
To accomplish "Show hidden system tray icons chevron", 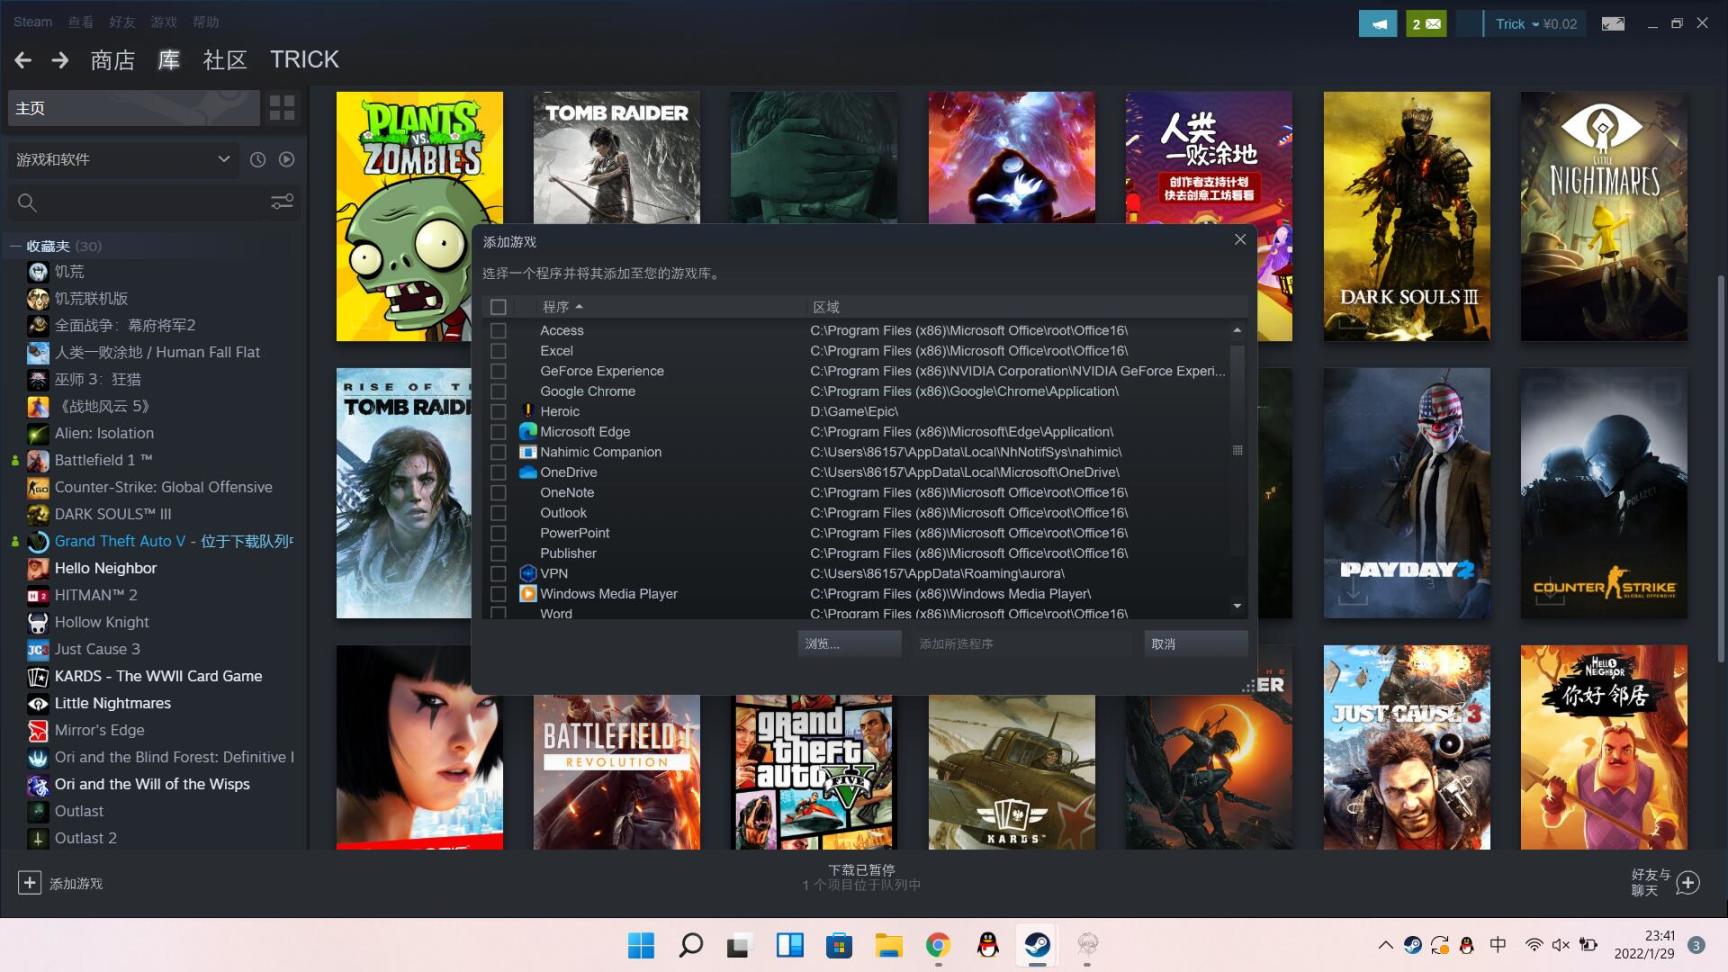I will pos(1385,945).
